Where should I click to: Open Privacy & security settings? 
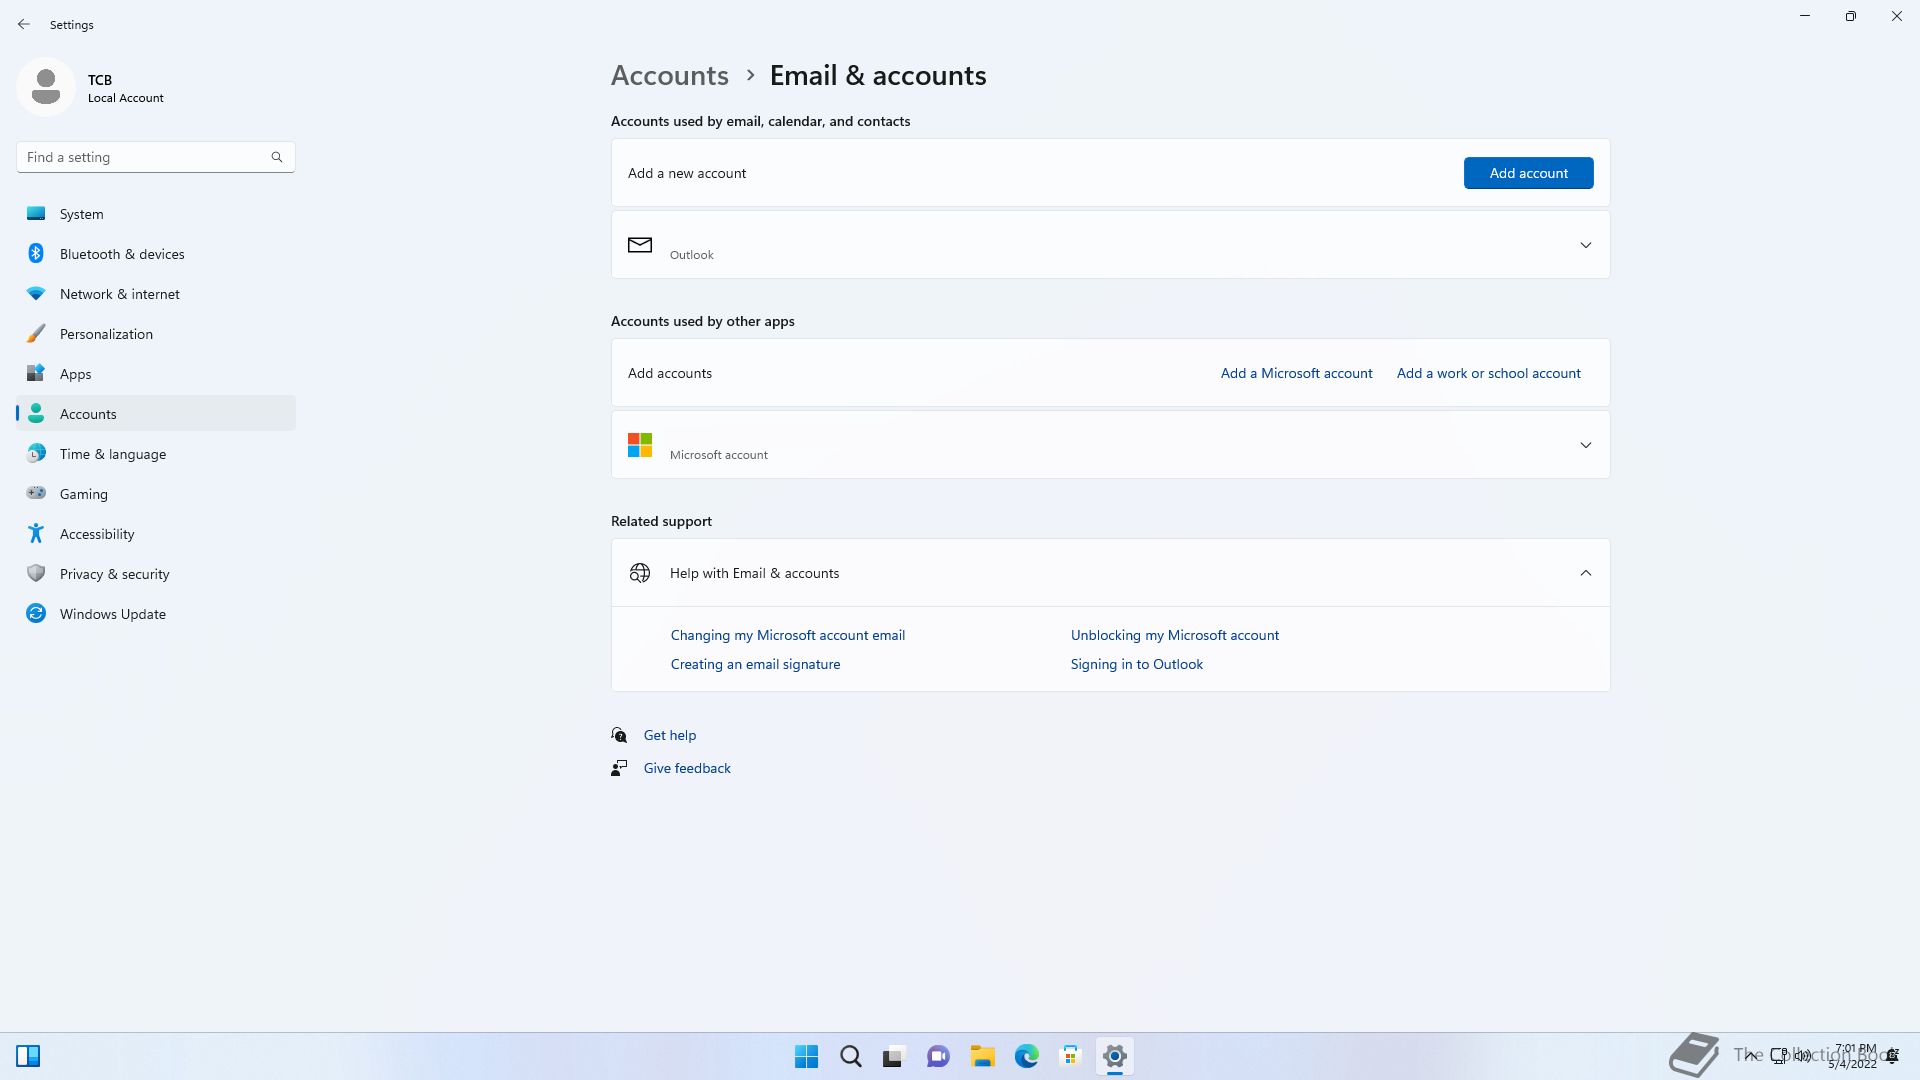coord(156,574)
